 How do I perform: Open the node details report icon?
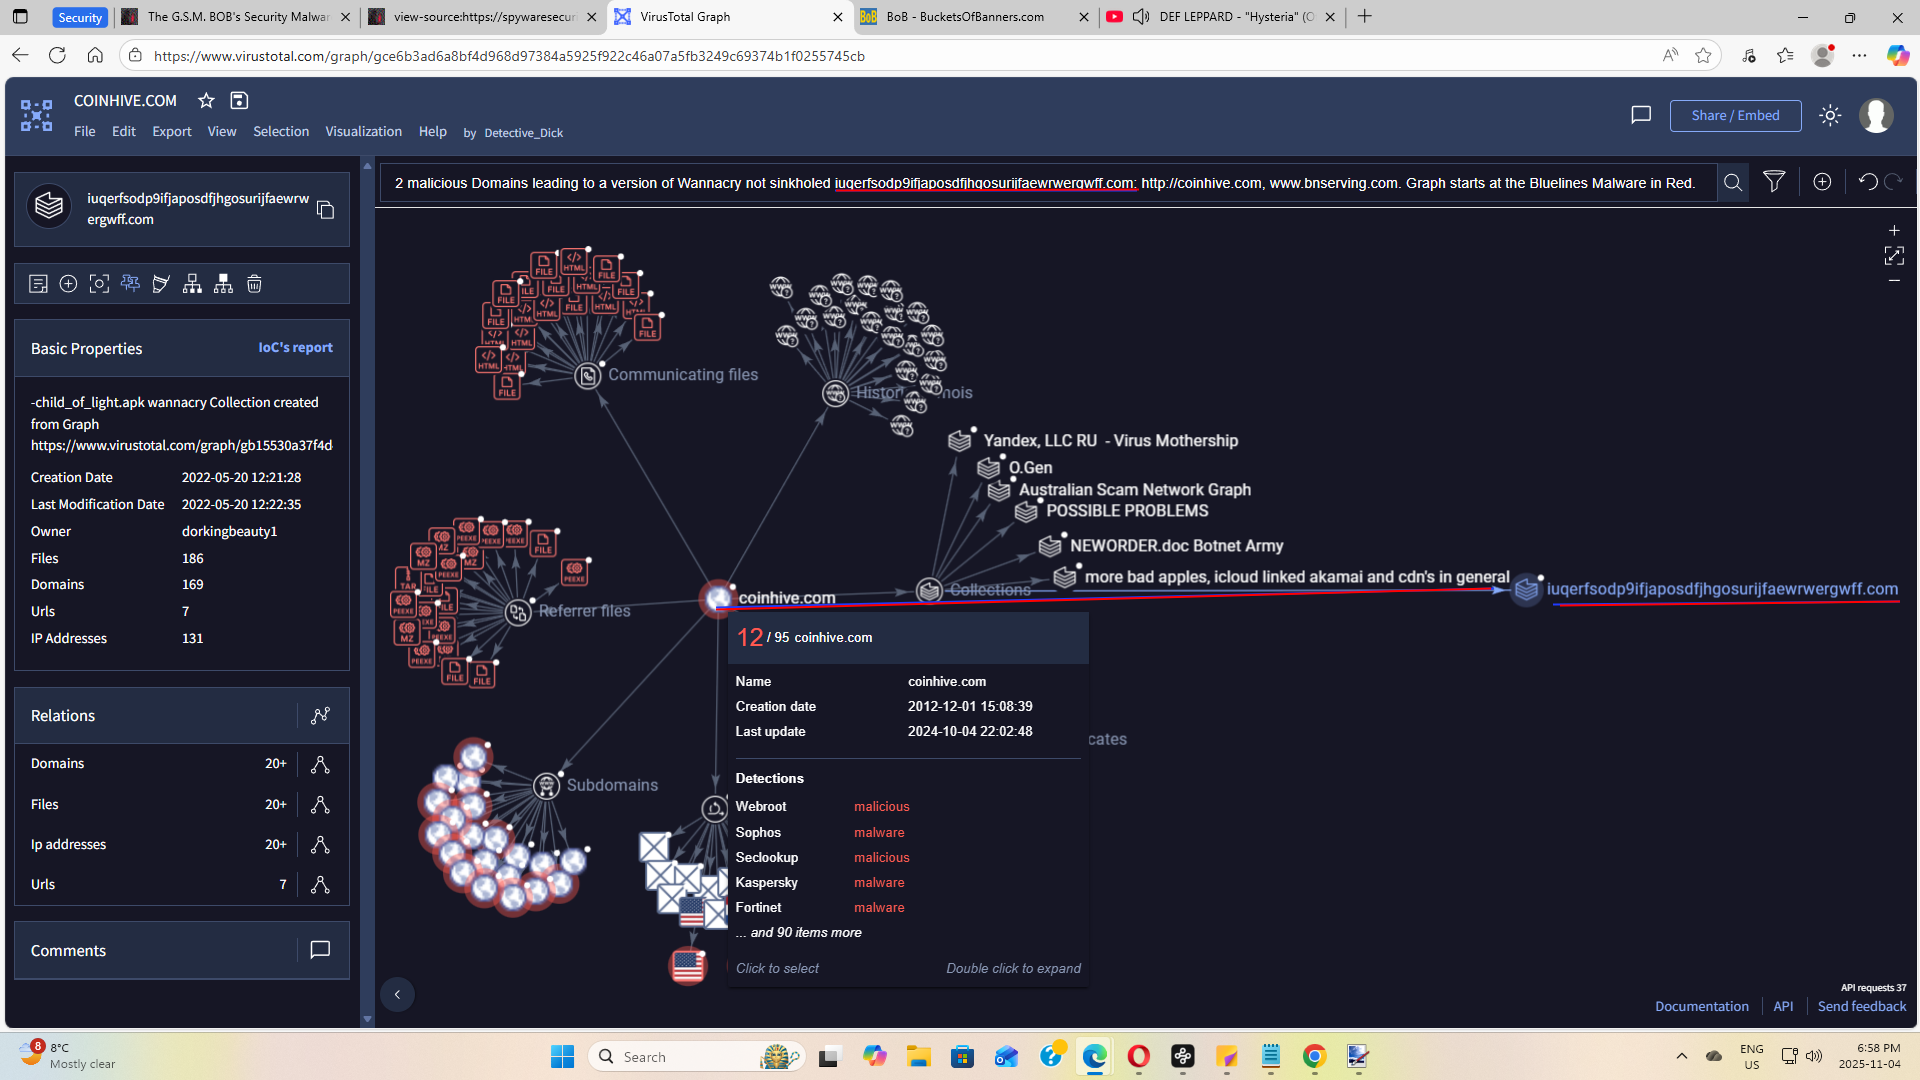[x=38, y=284]
